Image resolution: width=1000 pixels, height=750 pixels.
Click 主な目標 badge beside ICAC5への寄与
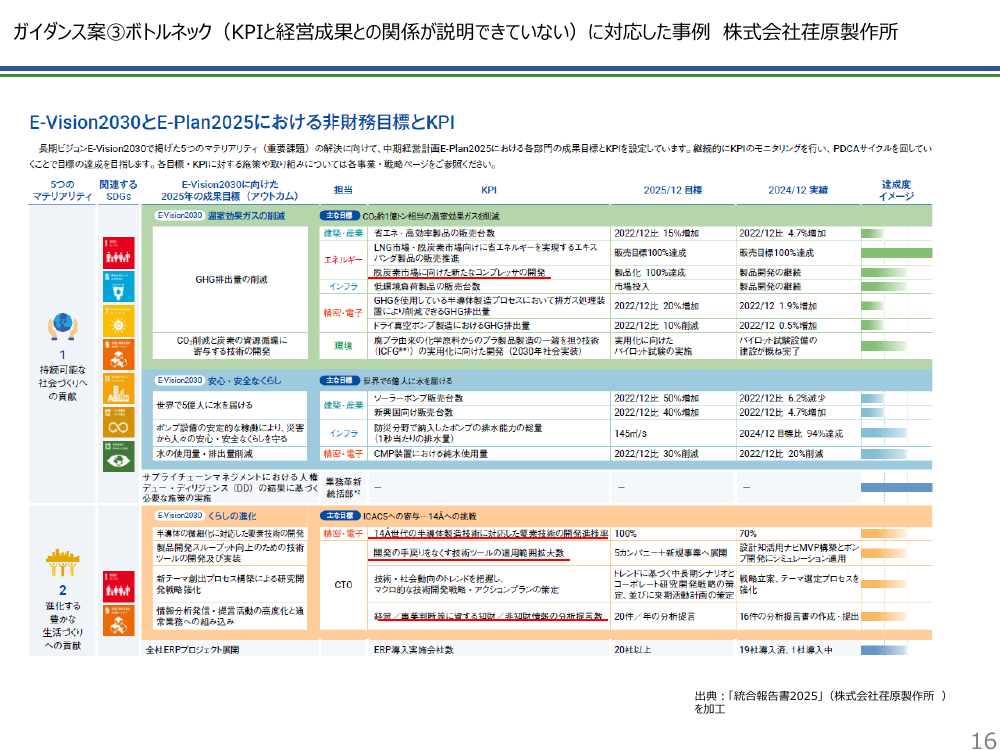click(339, 515)
